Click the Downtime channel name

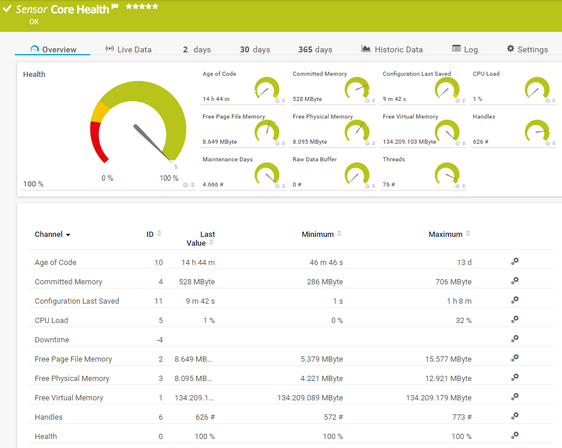point(52,340)
